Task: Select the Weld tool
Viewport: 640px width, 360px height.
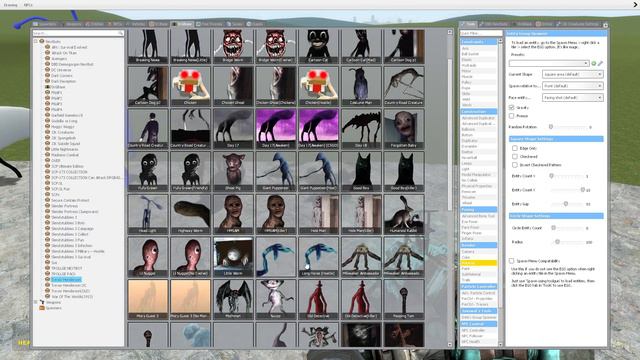Action: click(x=478, y=99)
